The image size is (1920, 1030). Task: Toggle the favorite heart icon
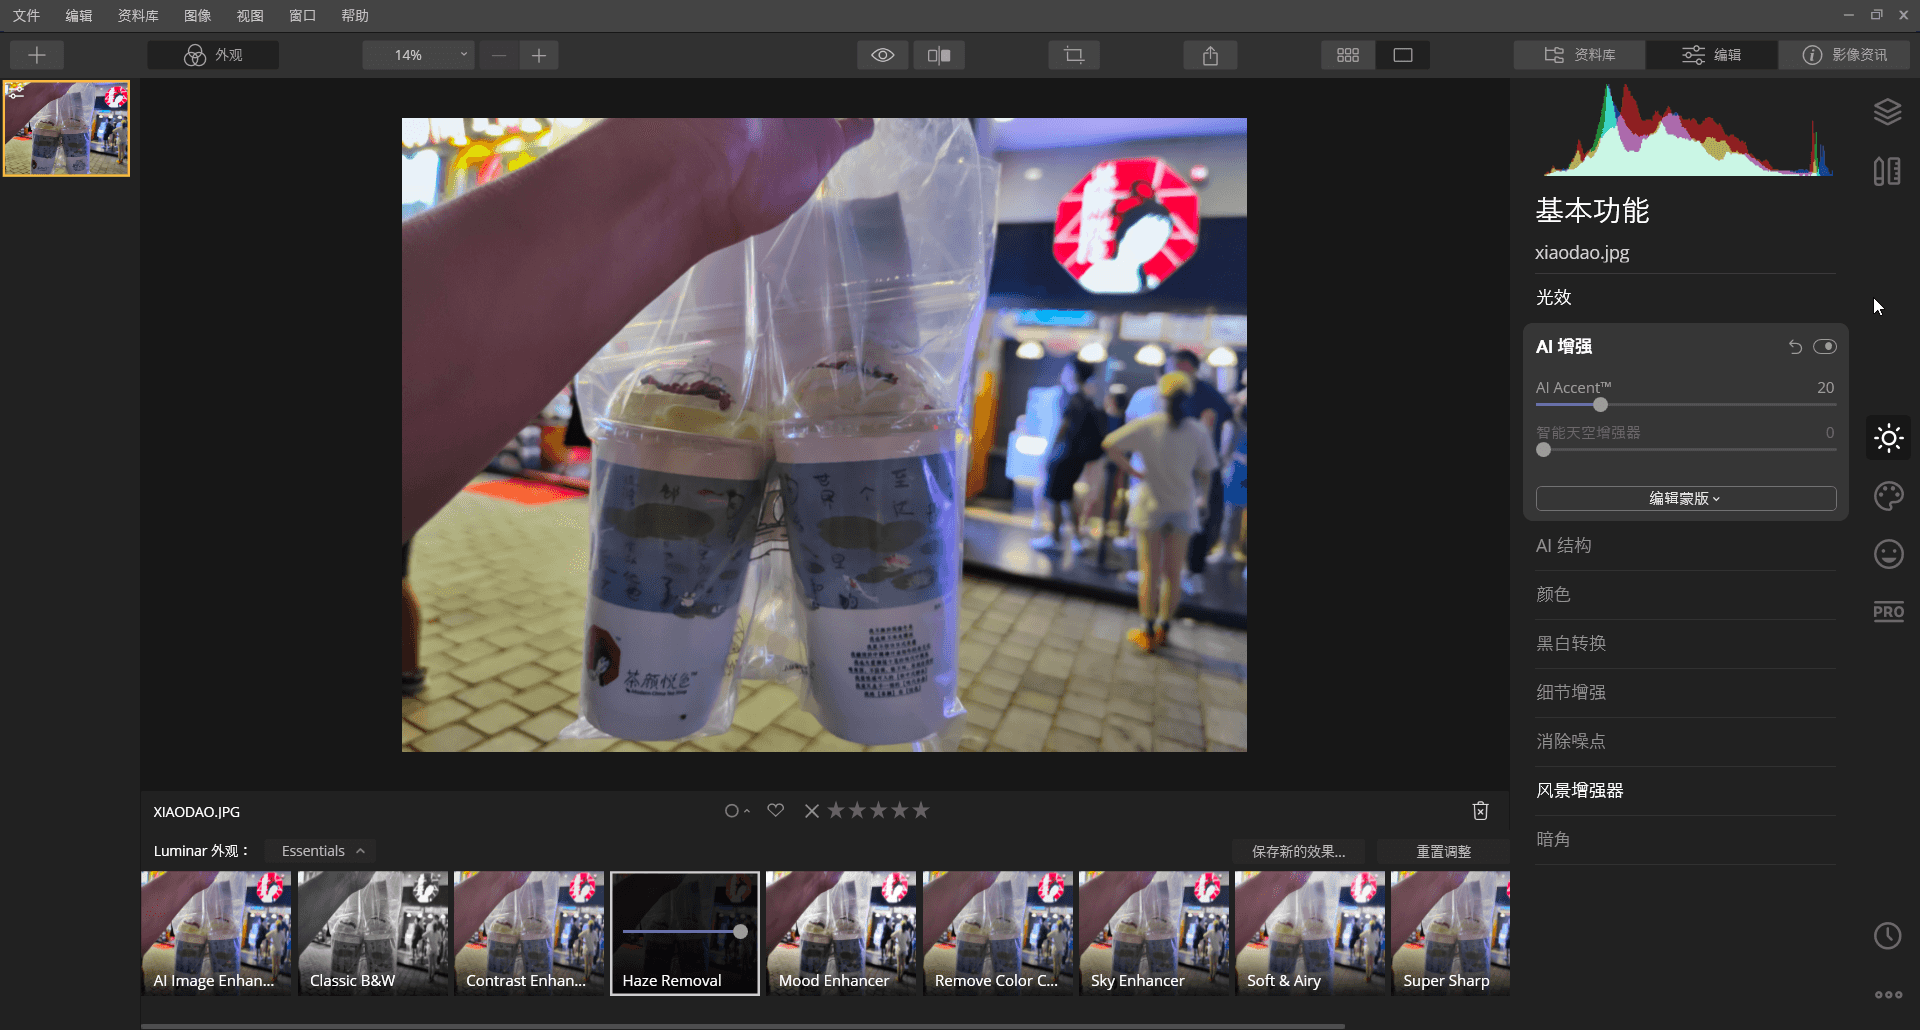point(775,810)
